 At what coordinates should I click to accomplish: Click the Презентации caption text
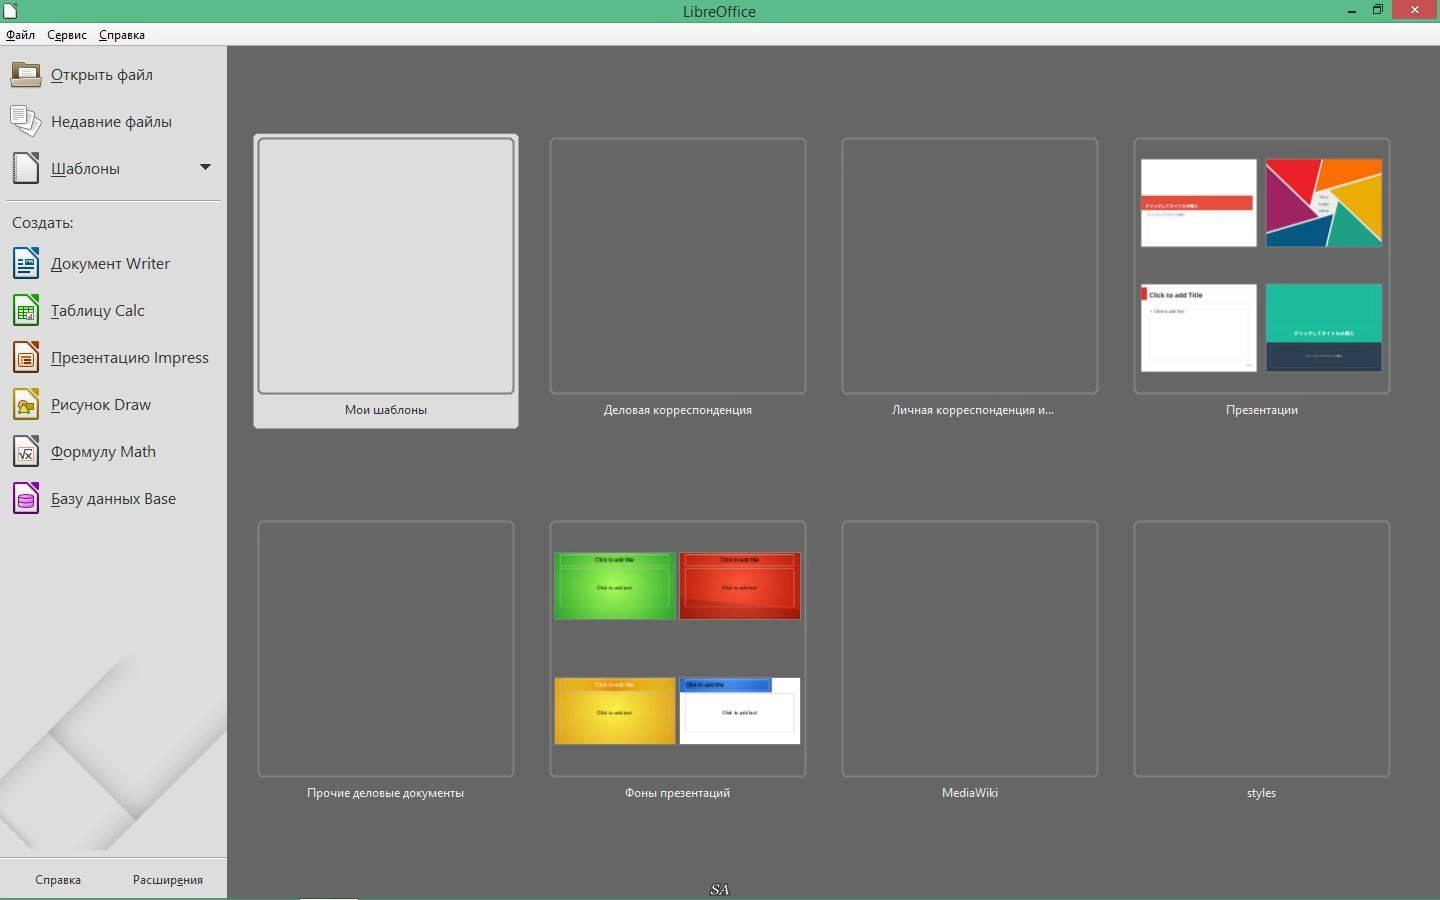pyautogui.click(x=1262, y=410)
